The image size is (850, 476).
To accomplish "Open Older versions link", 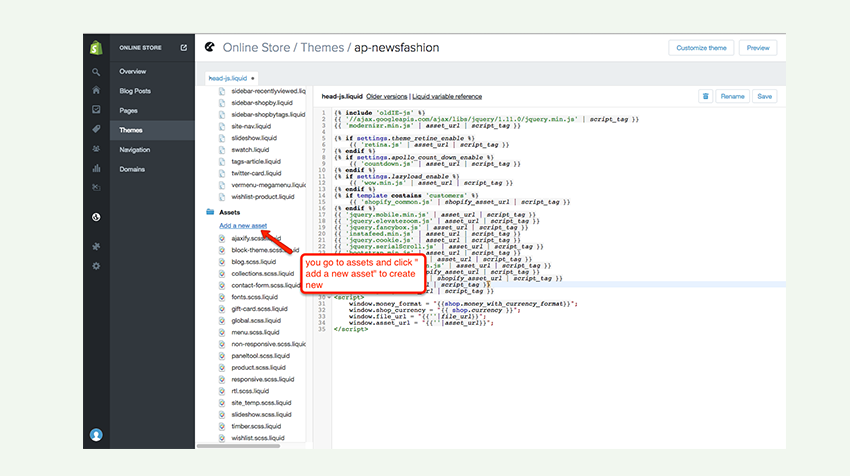I will [387, 97].
